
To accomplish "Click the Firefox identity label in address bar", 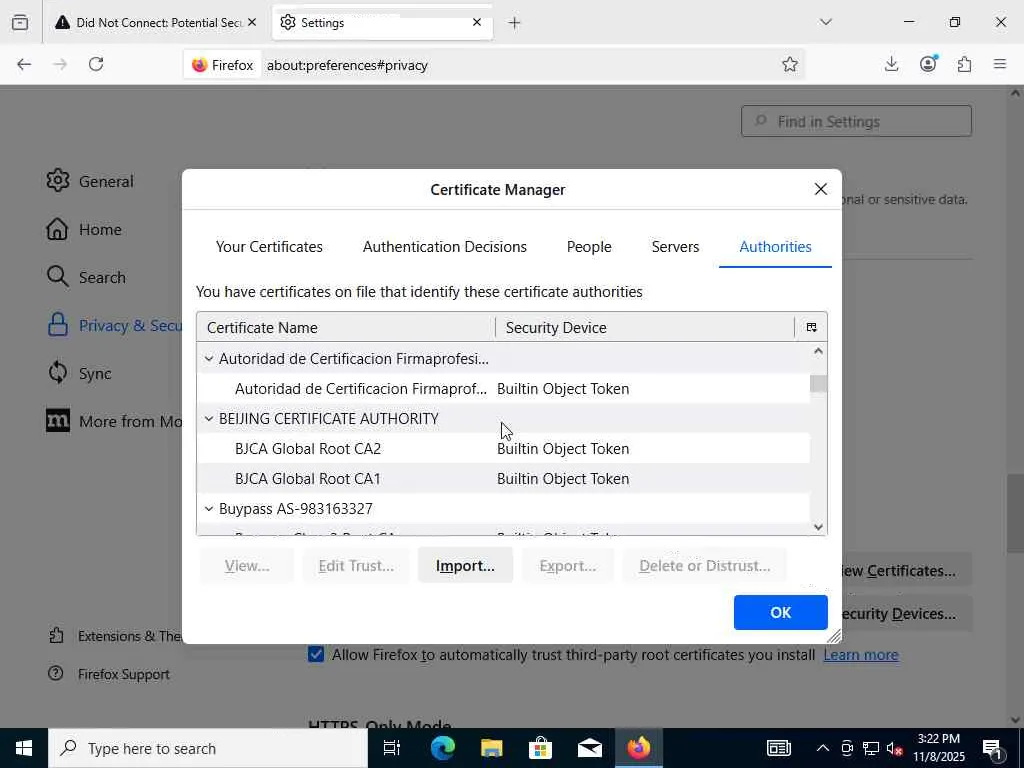I will [222, 65].
